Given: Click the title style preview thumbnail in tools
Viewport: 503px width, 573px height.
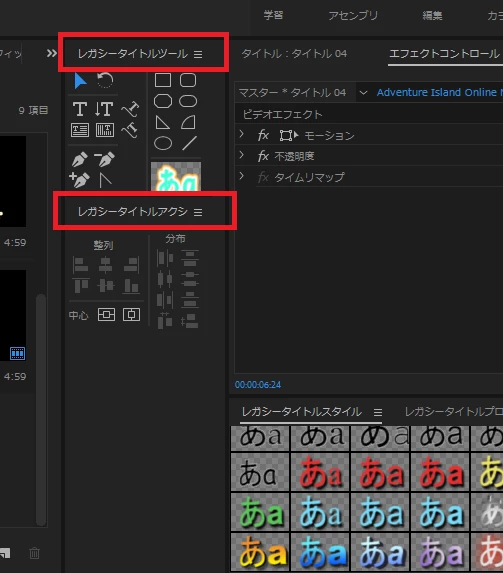Looking at the screenshot, I should [176, 177].
